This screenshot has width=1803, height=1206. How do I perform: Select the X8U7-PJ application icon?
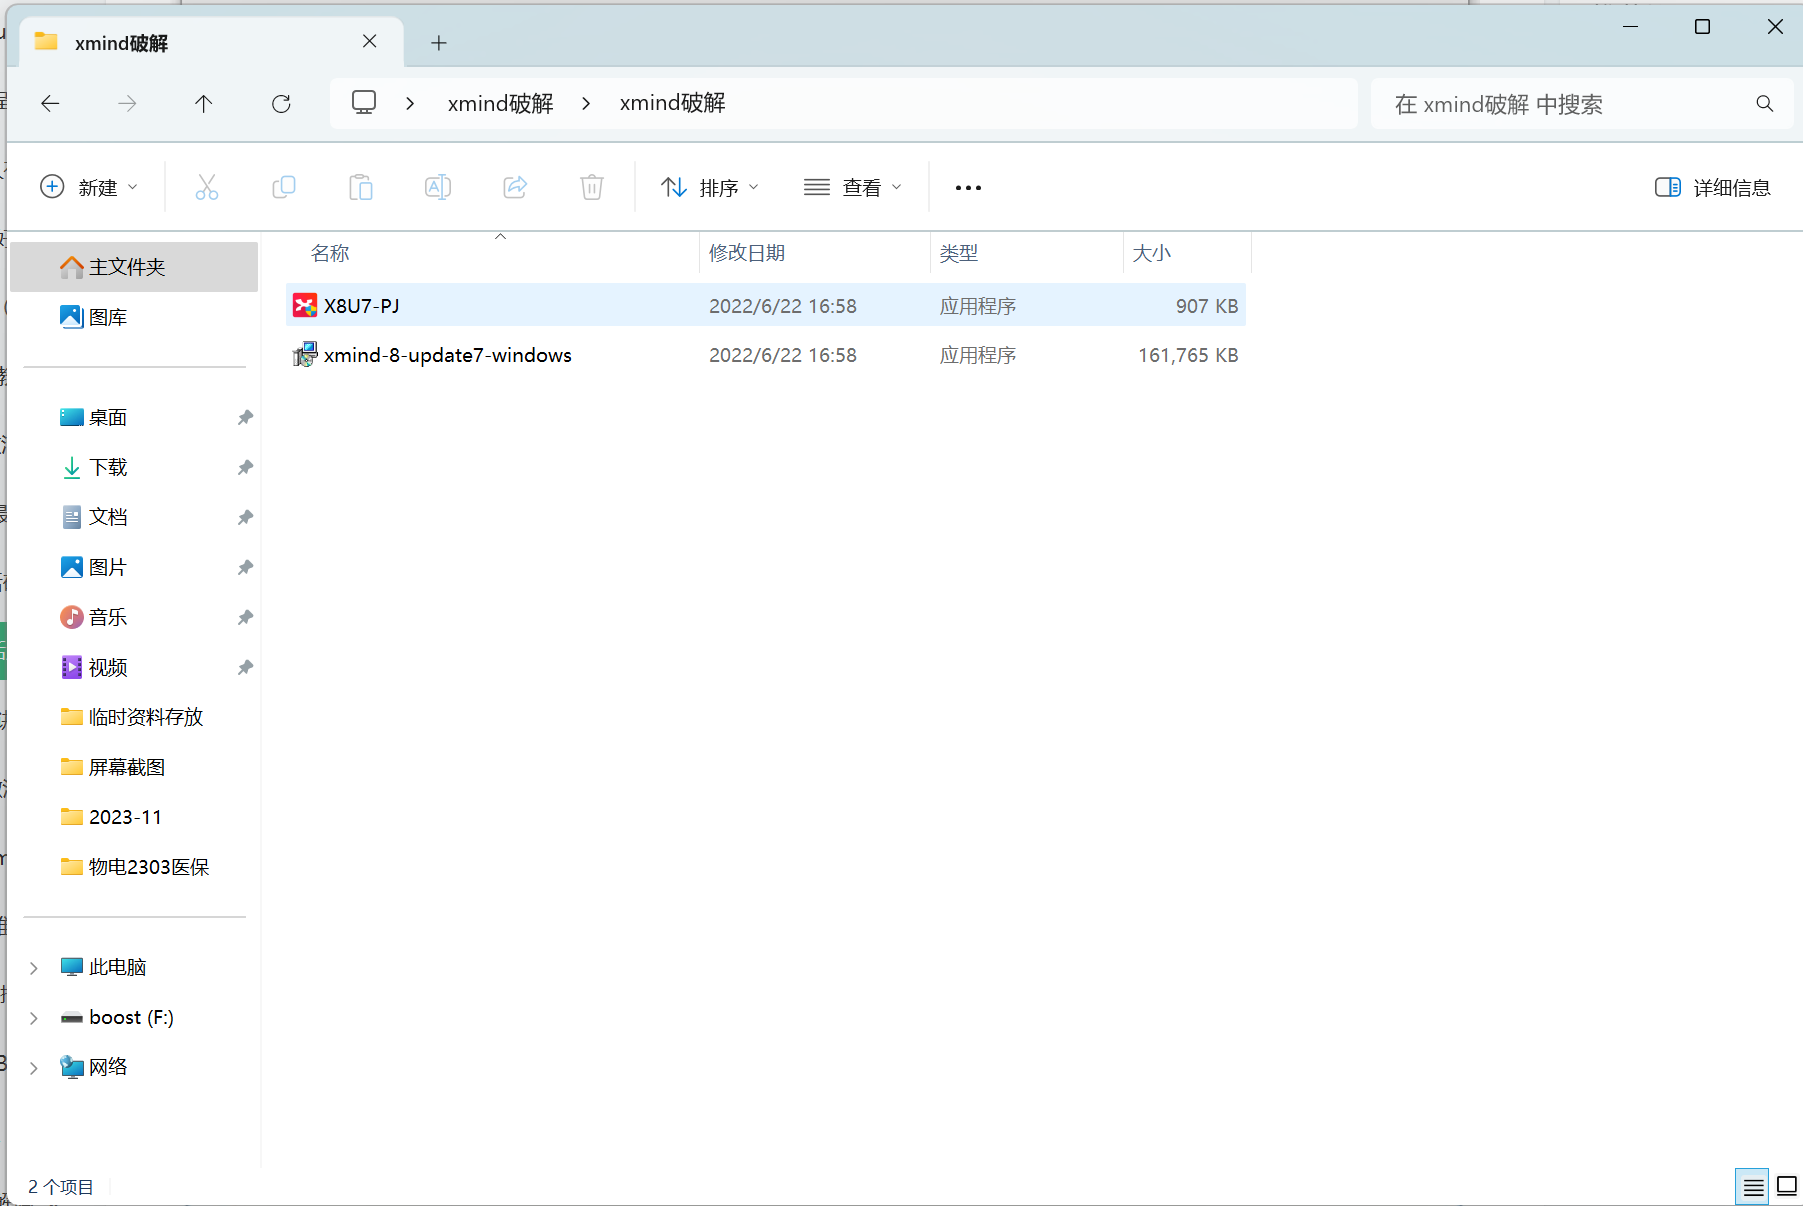click(x=305, y=306)
